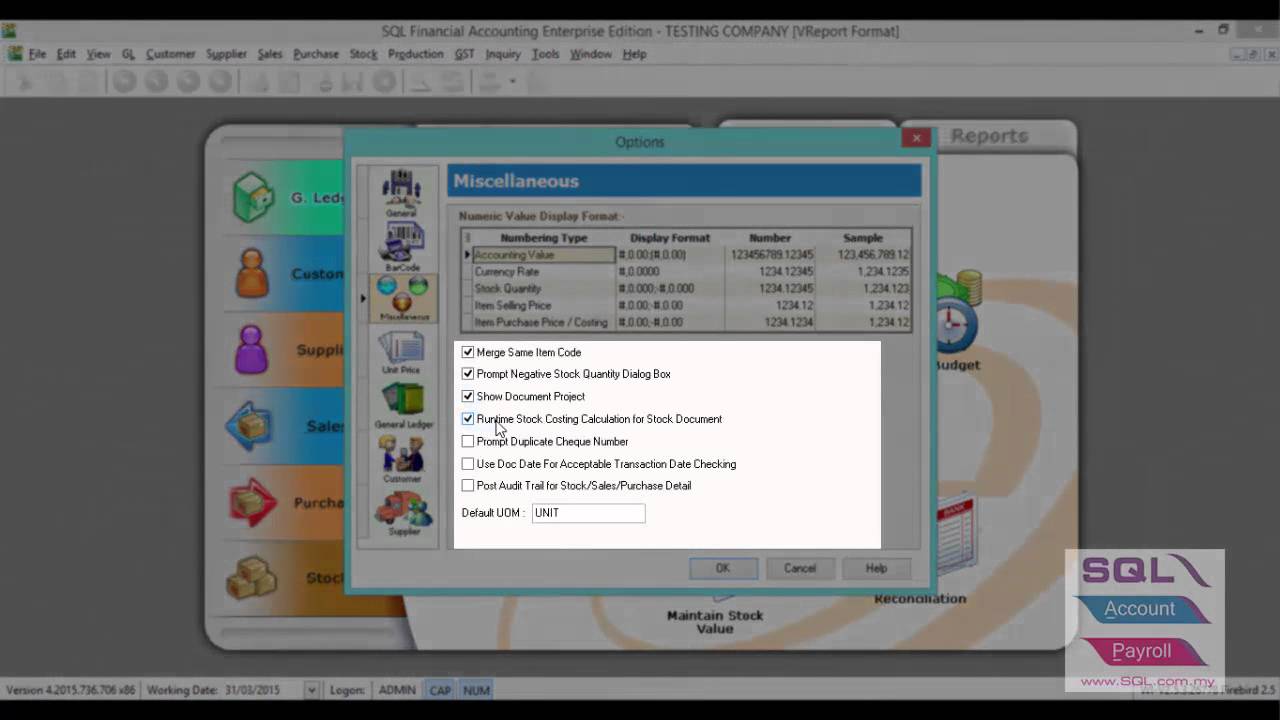Click G. Ledger cube icon in main window
The height and width of the screenshot is (720, 1280).
(x=252, y=197)
